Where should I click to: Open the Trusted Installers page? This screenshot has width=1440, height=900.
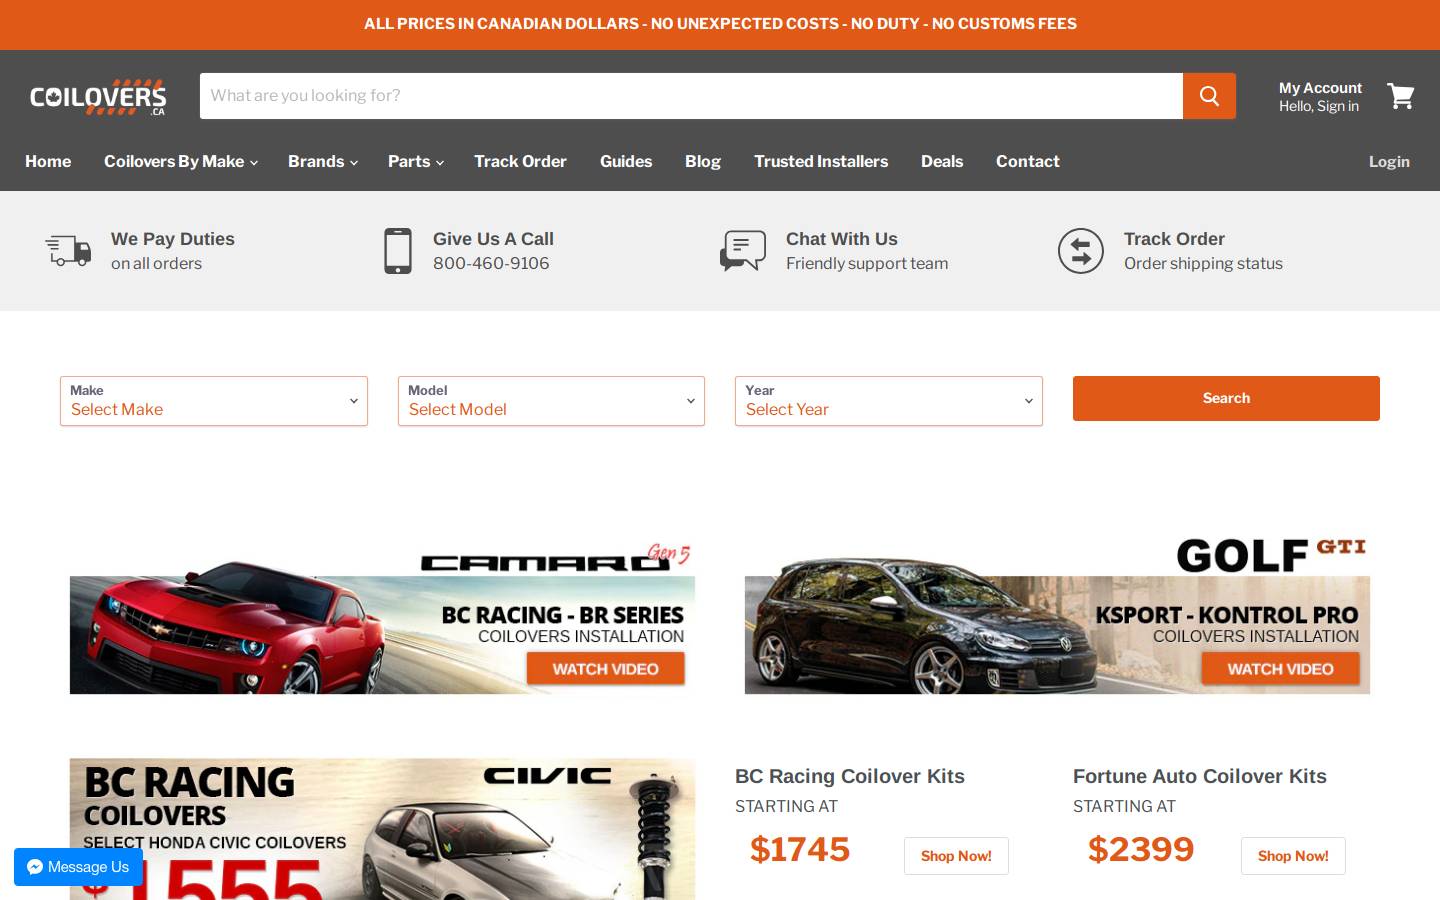821,161
